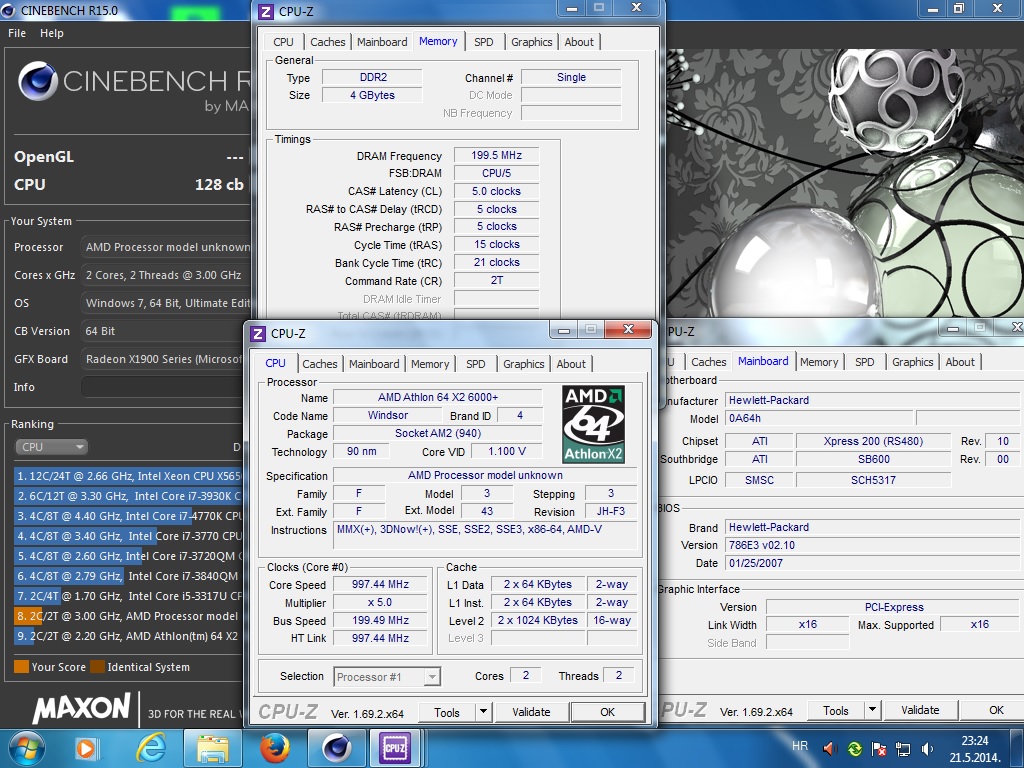Viewport: 1024px width, 768px height.
Task: Open the Cinebench File menu
Action: 17,33
